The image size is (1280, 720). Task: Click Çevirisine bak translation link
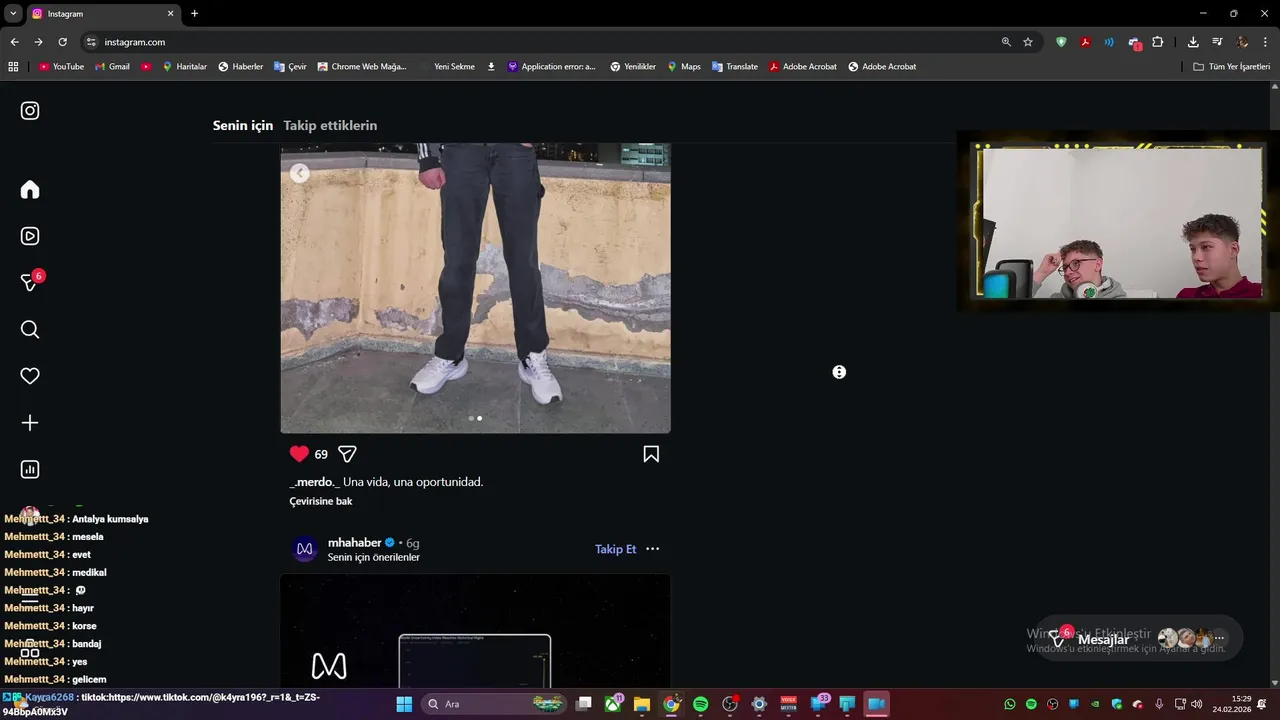tap(321, 501)
